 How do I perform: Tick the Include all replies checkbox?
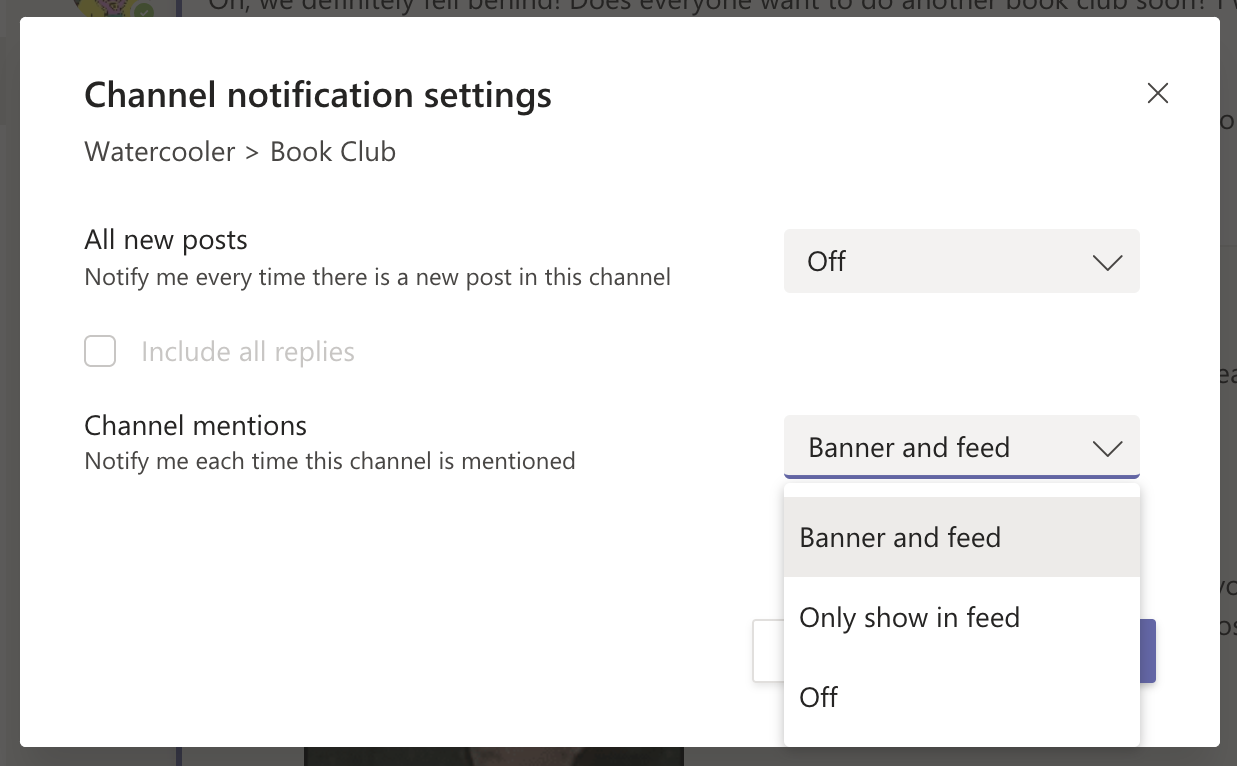click(100, 352)
